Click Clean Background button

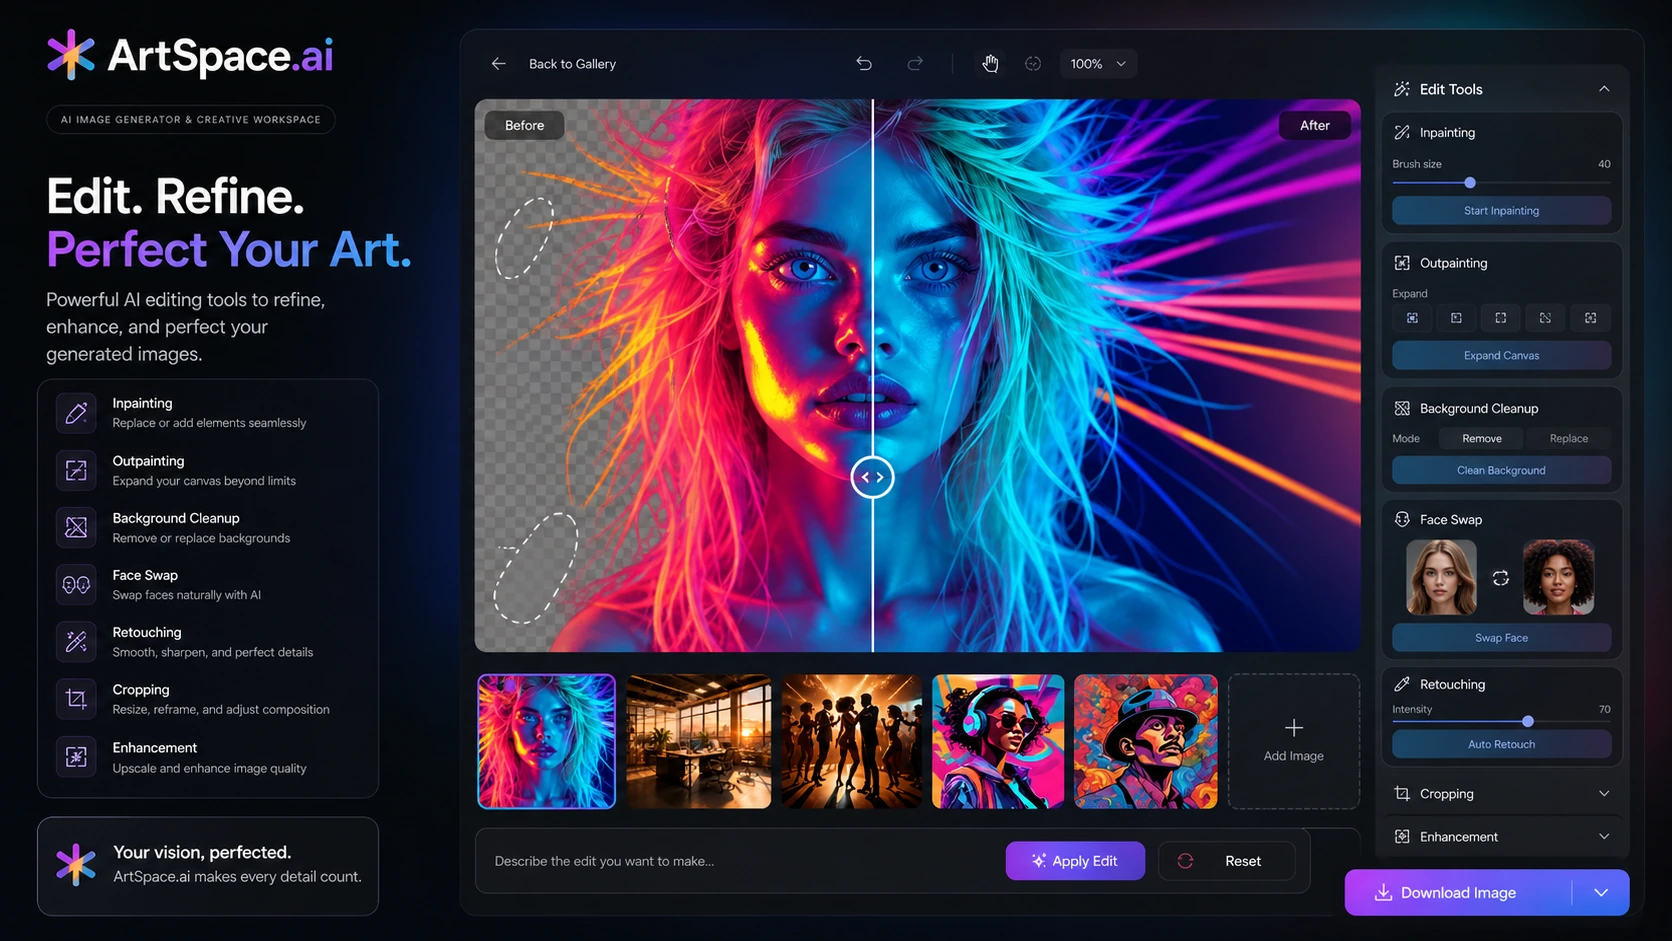(x=1501, y=471)
